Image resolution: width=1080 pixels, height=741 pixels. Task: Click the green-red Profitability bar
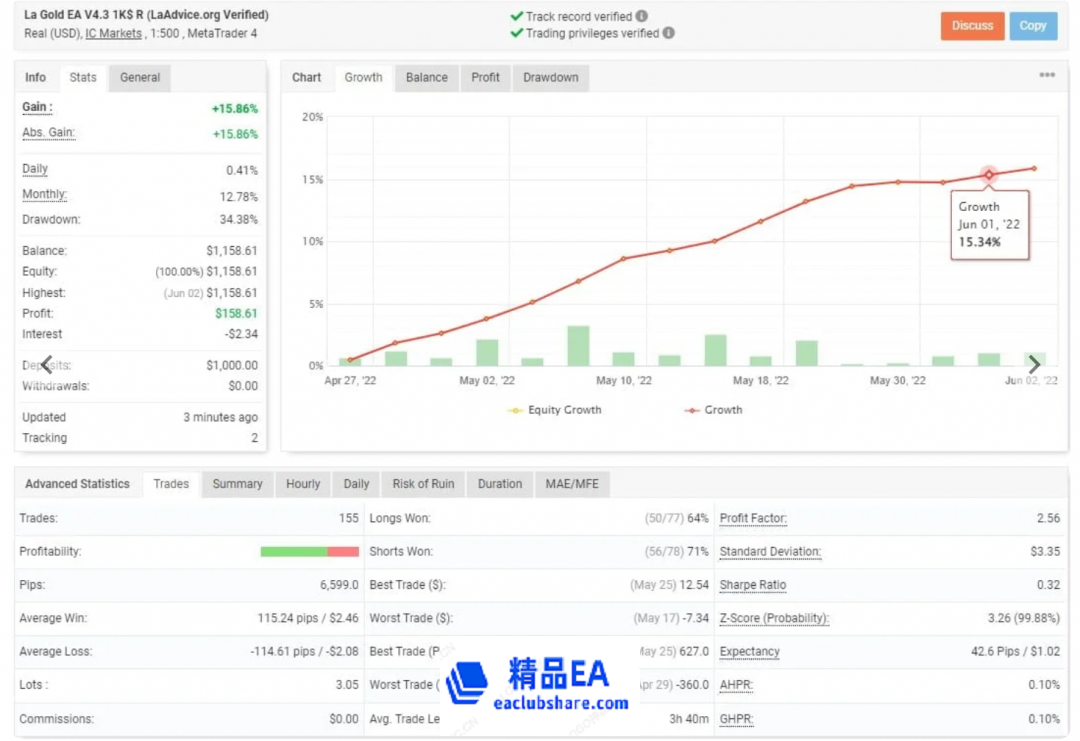(x=309, y=552)
